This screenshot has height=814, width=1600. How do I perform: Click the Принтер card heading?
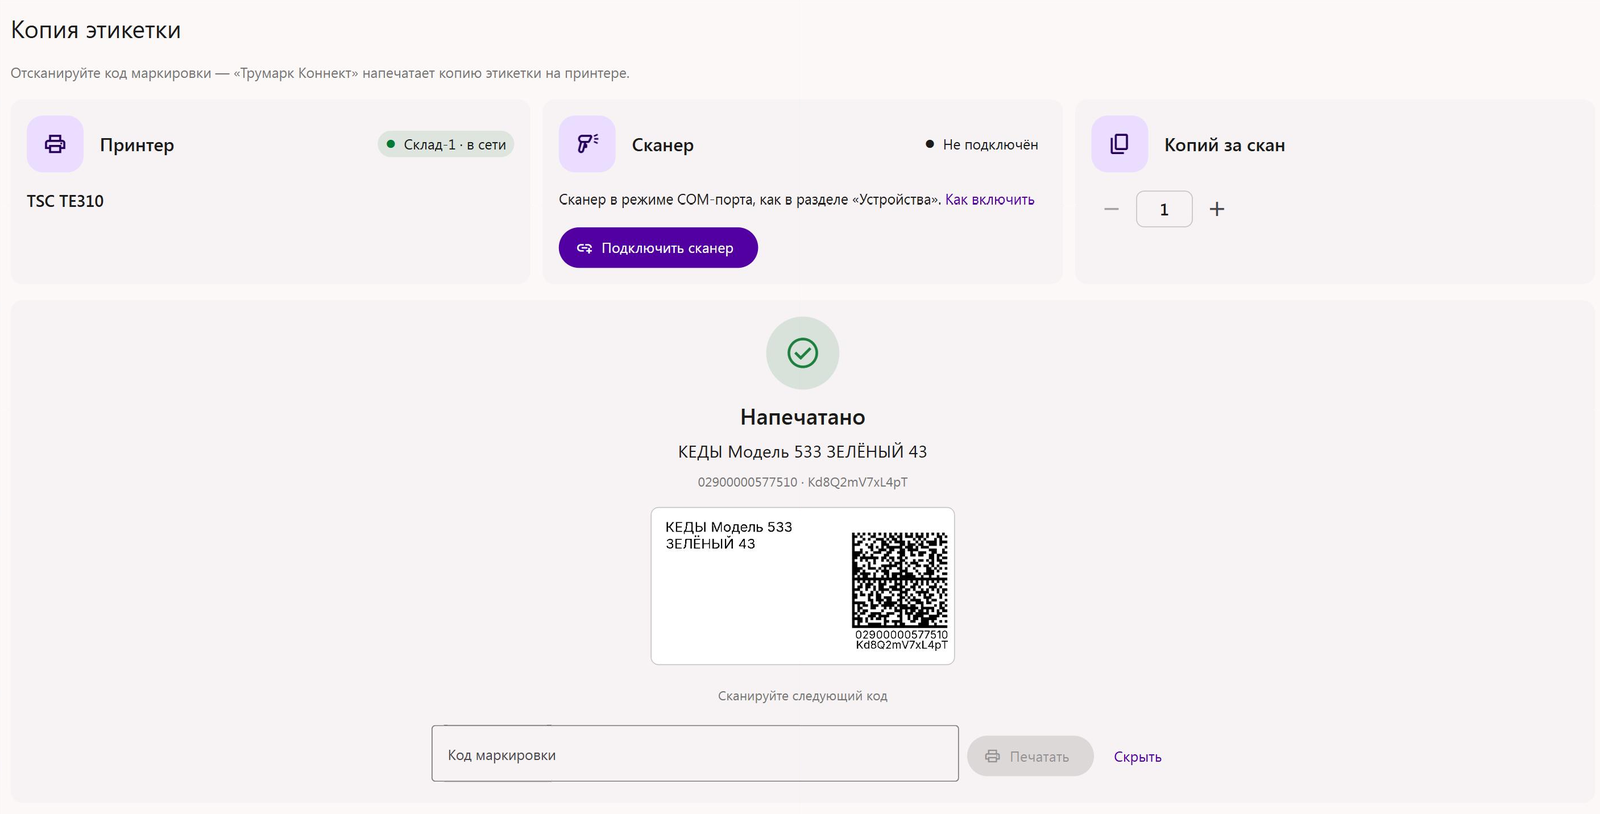coord(137,145)
